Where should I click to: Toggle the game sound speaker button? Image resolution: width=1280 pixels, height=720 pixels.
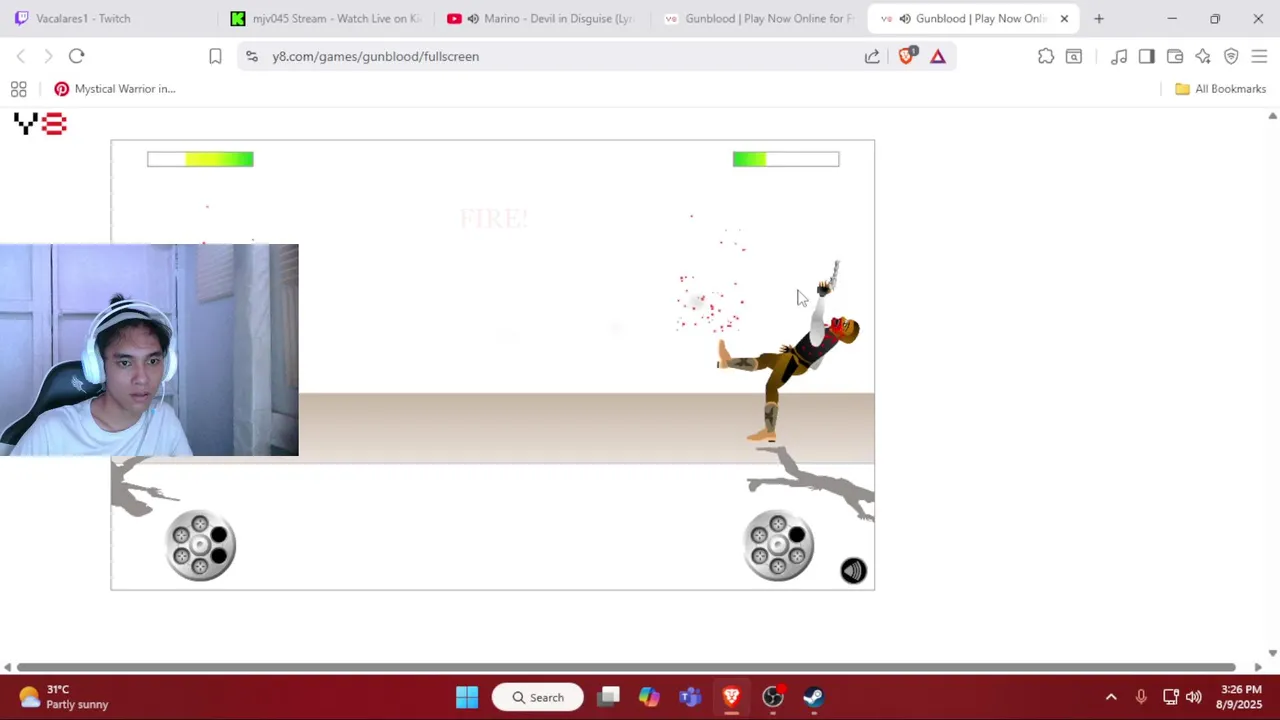(x=853, y=570)
